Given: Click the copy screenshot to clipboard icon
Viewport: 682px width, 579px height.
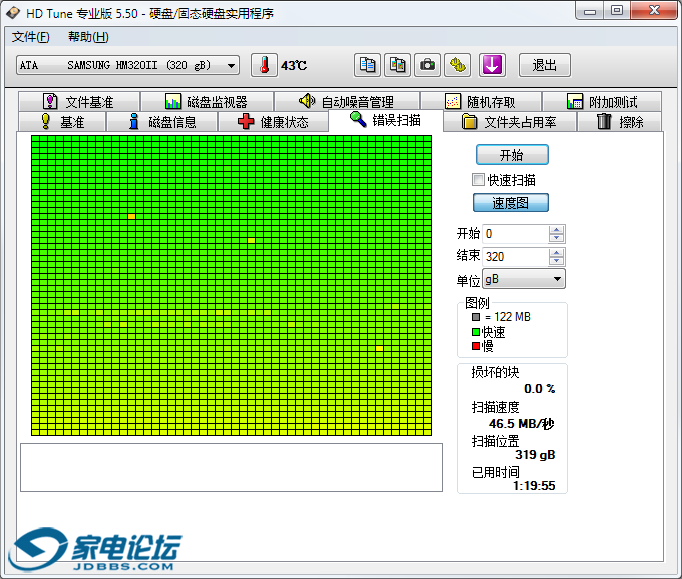Looking at the screenshot, I should point(397,65).
